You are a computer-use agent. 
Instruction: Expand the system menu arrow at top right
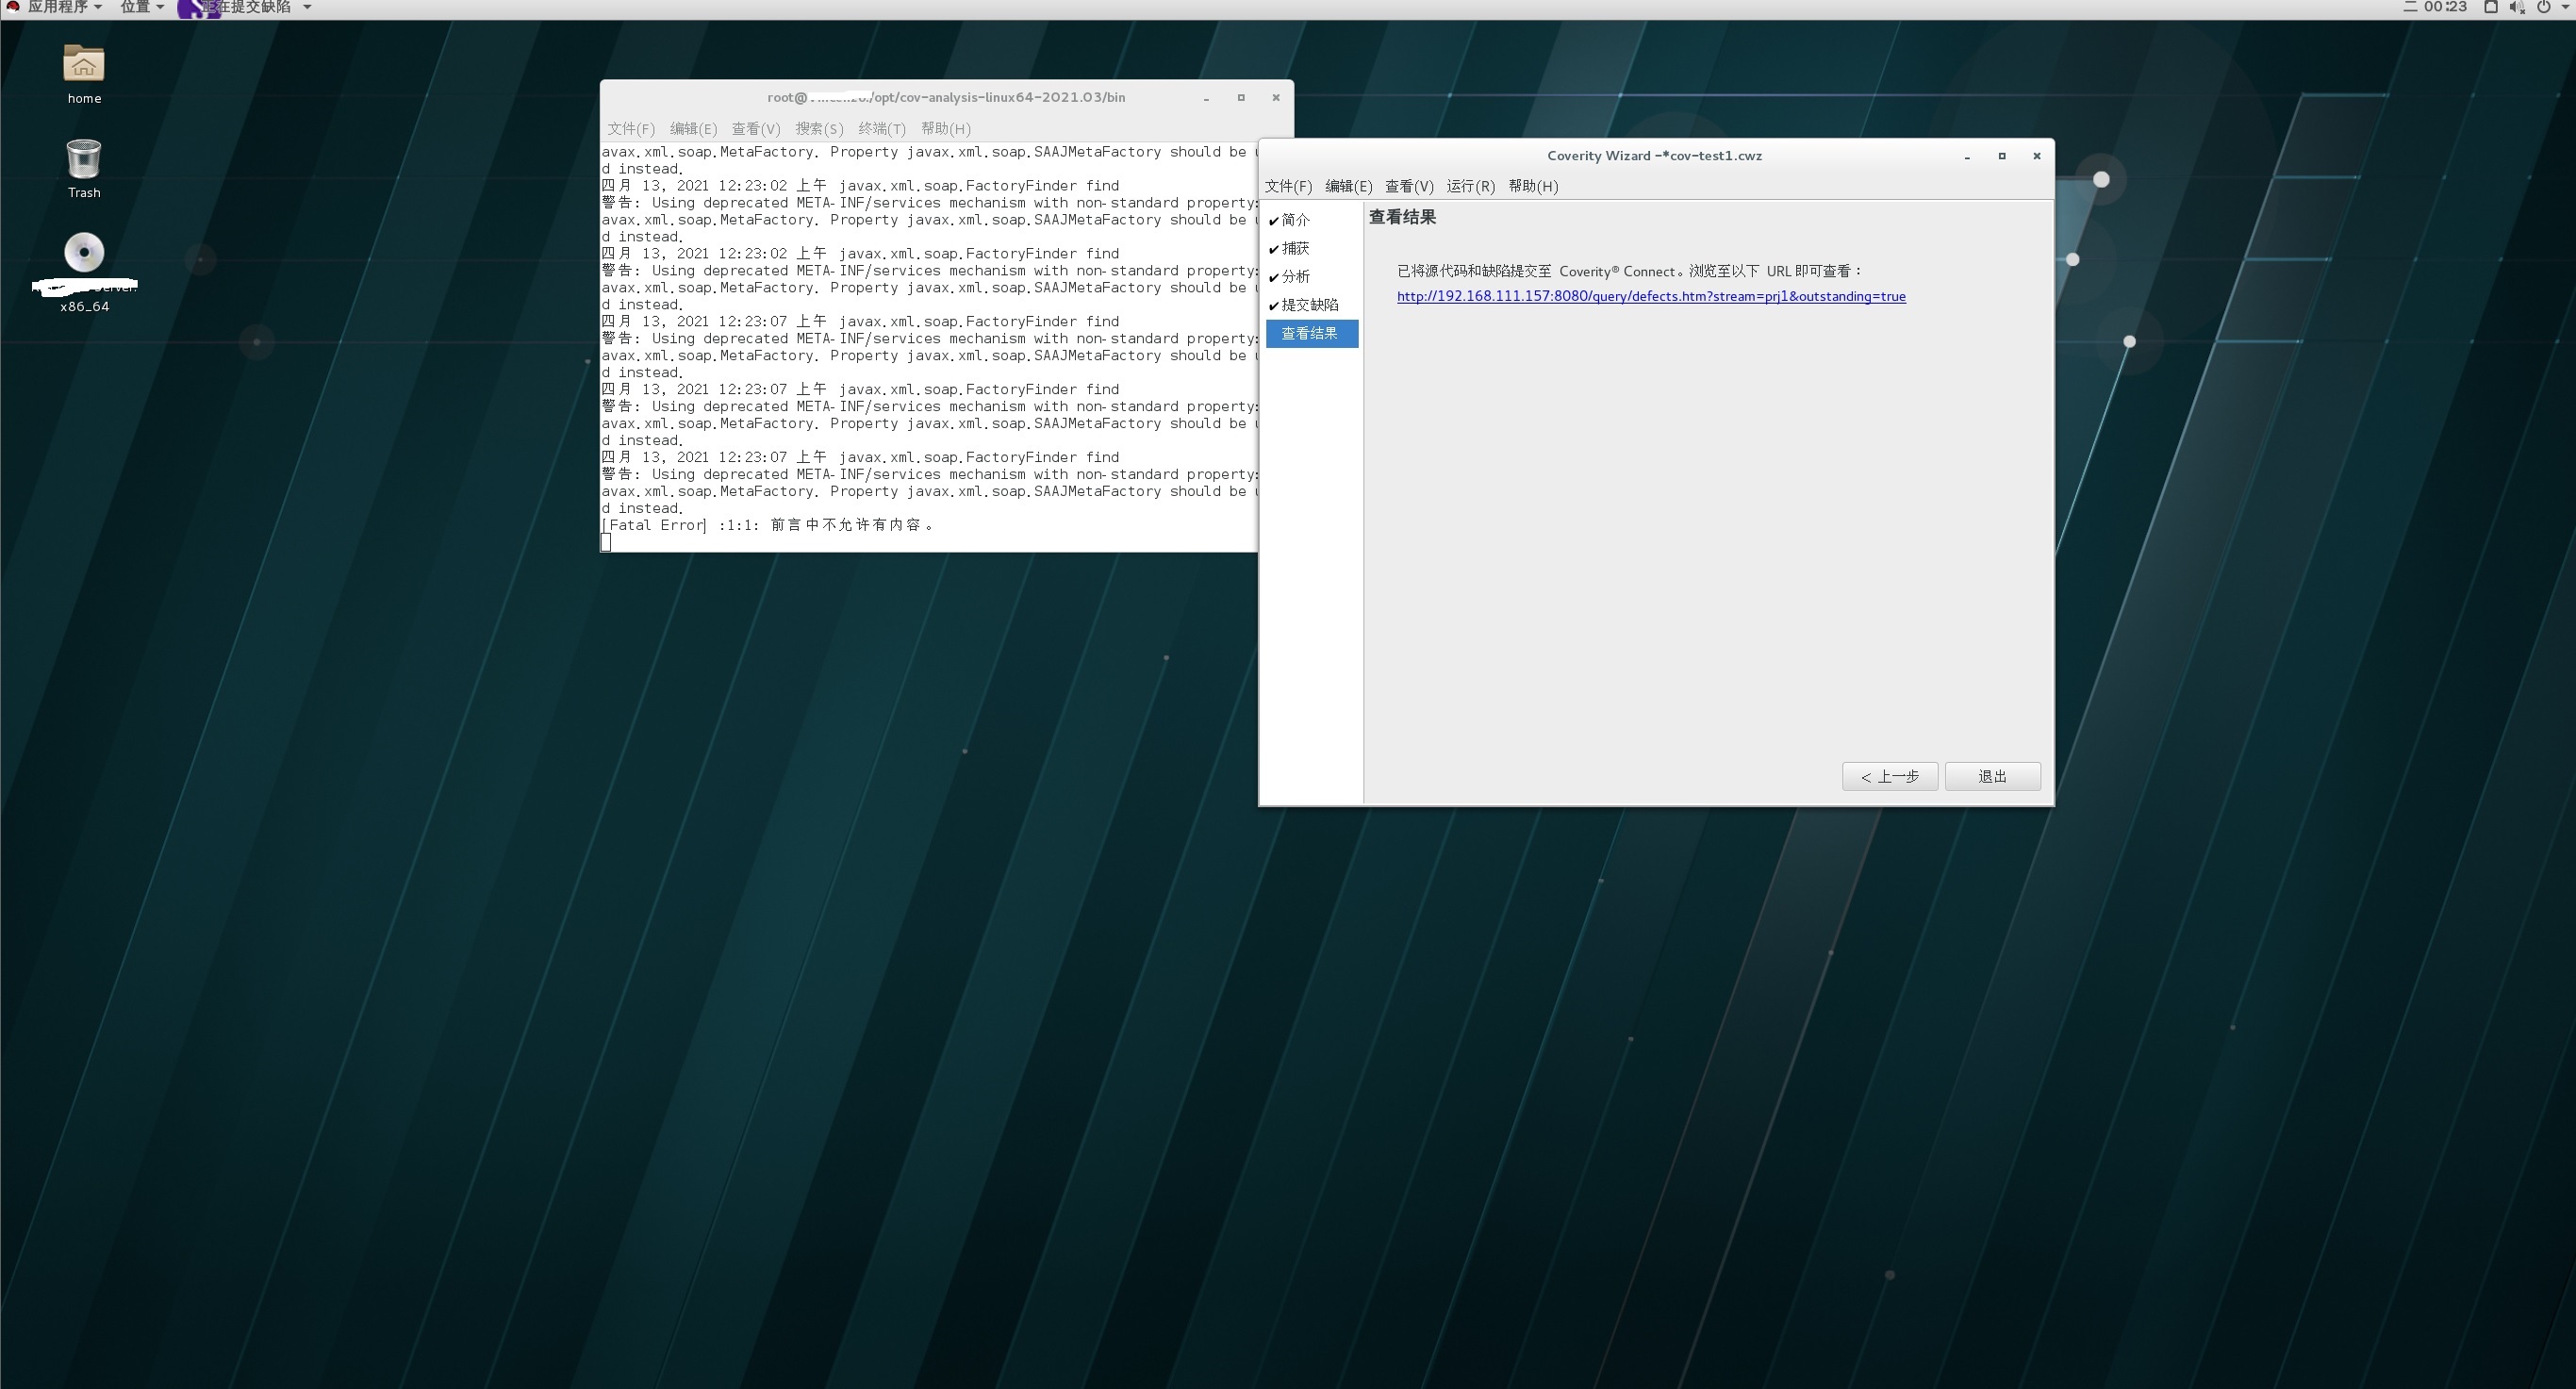click(x=2564, y=7)
